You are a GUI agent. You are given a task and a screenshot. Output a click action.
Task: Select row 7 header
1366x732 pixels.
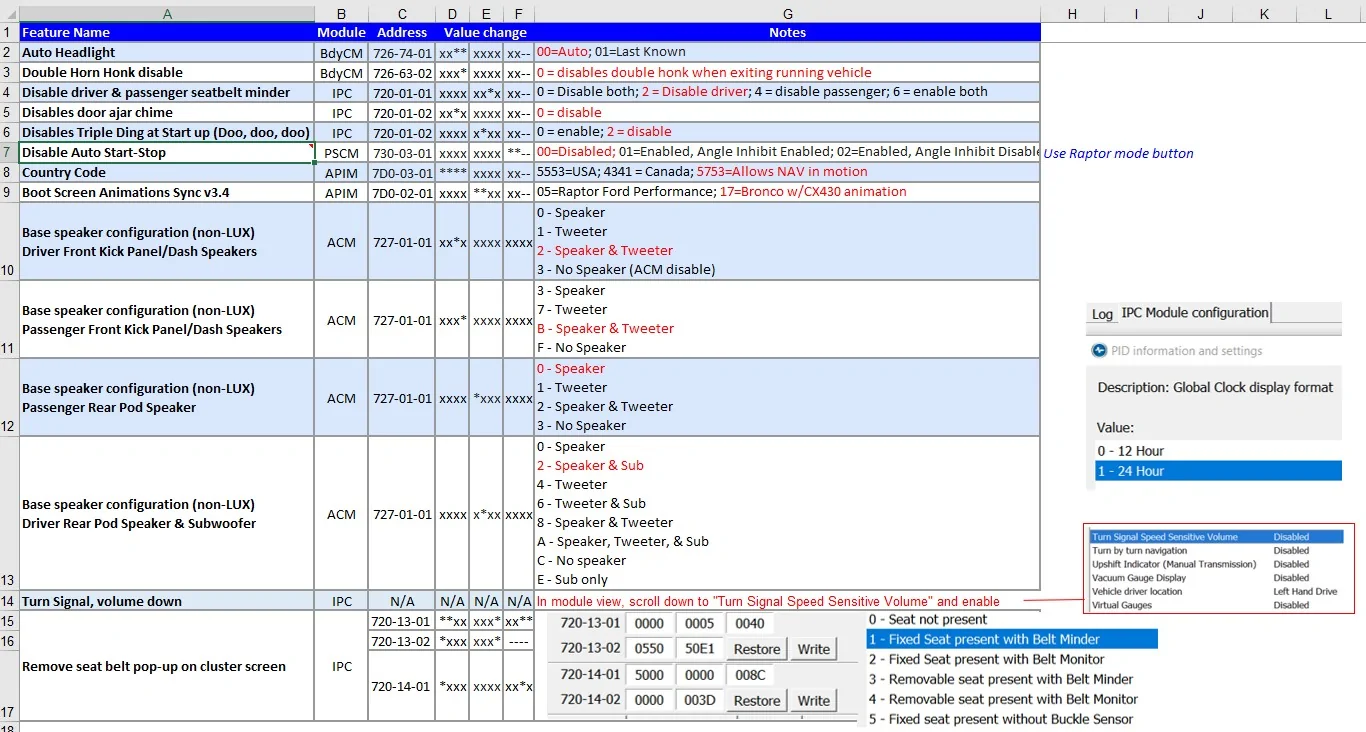(x=9, y=153)
